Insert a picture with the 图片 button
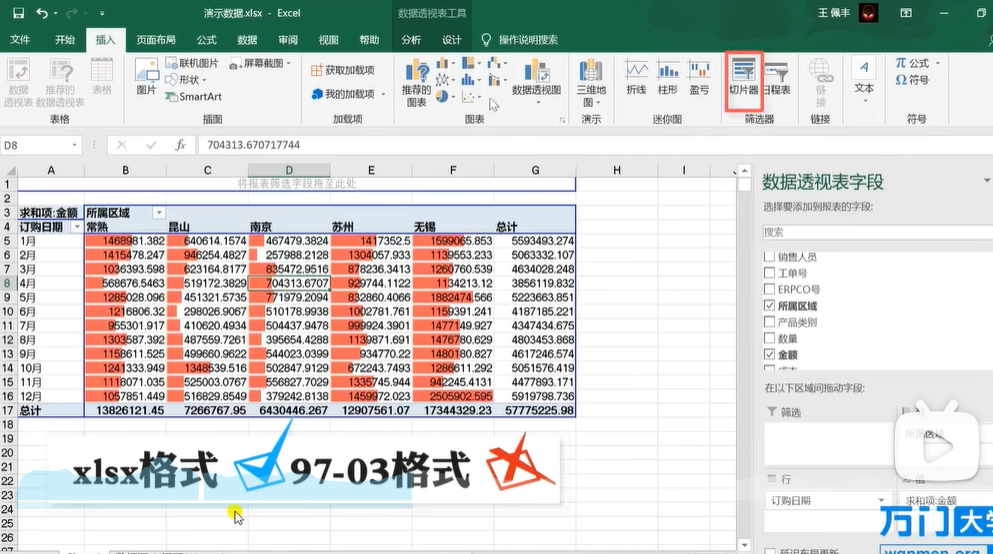The image size is (993, 554). click(x=146, y=77)
